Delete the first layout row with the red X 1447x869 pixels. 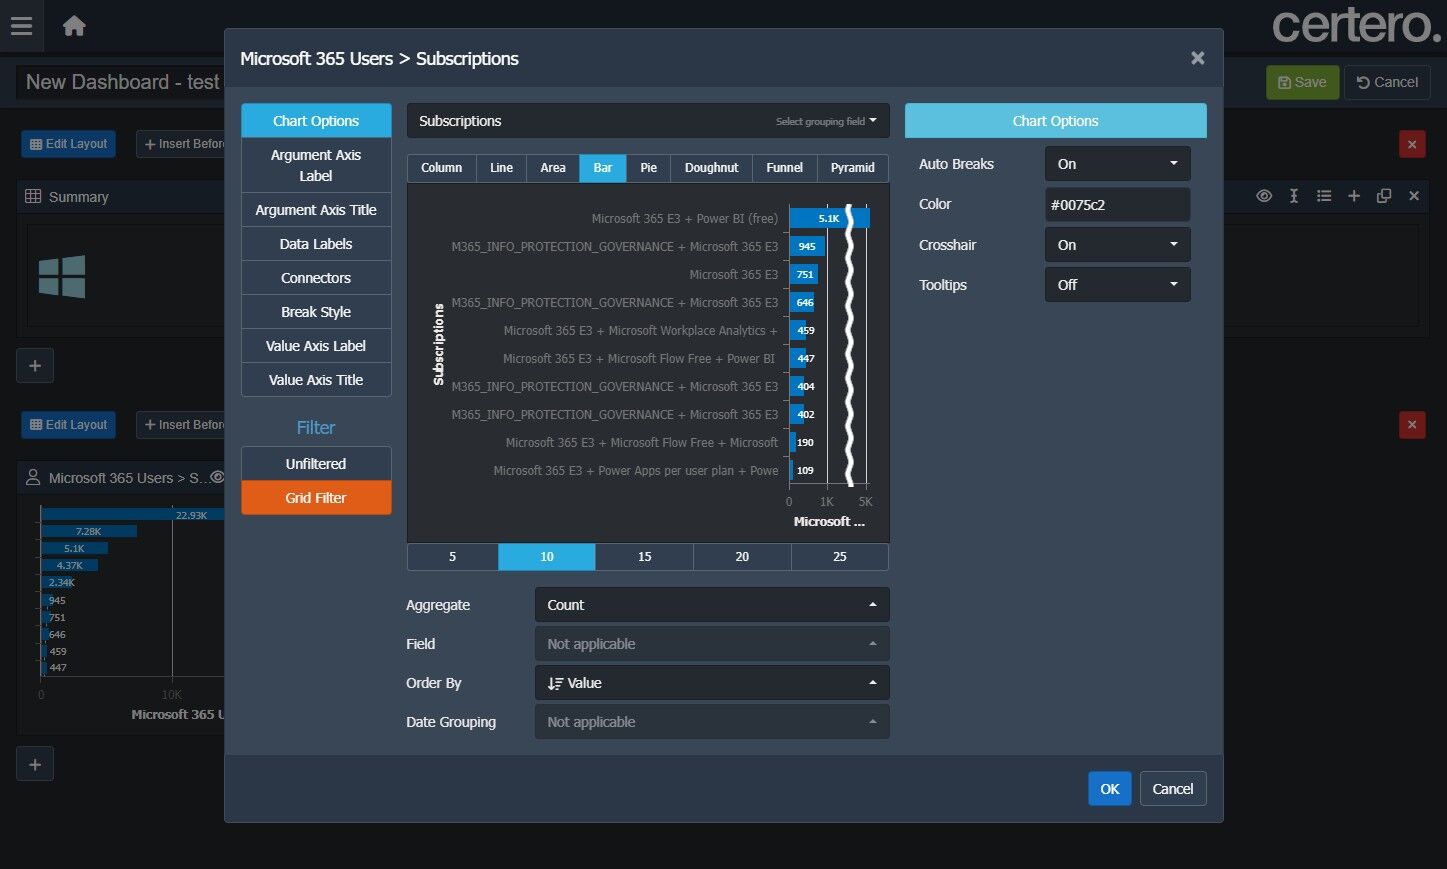[x=1412, y=144]
